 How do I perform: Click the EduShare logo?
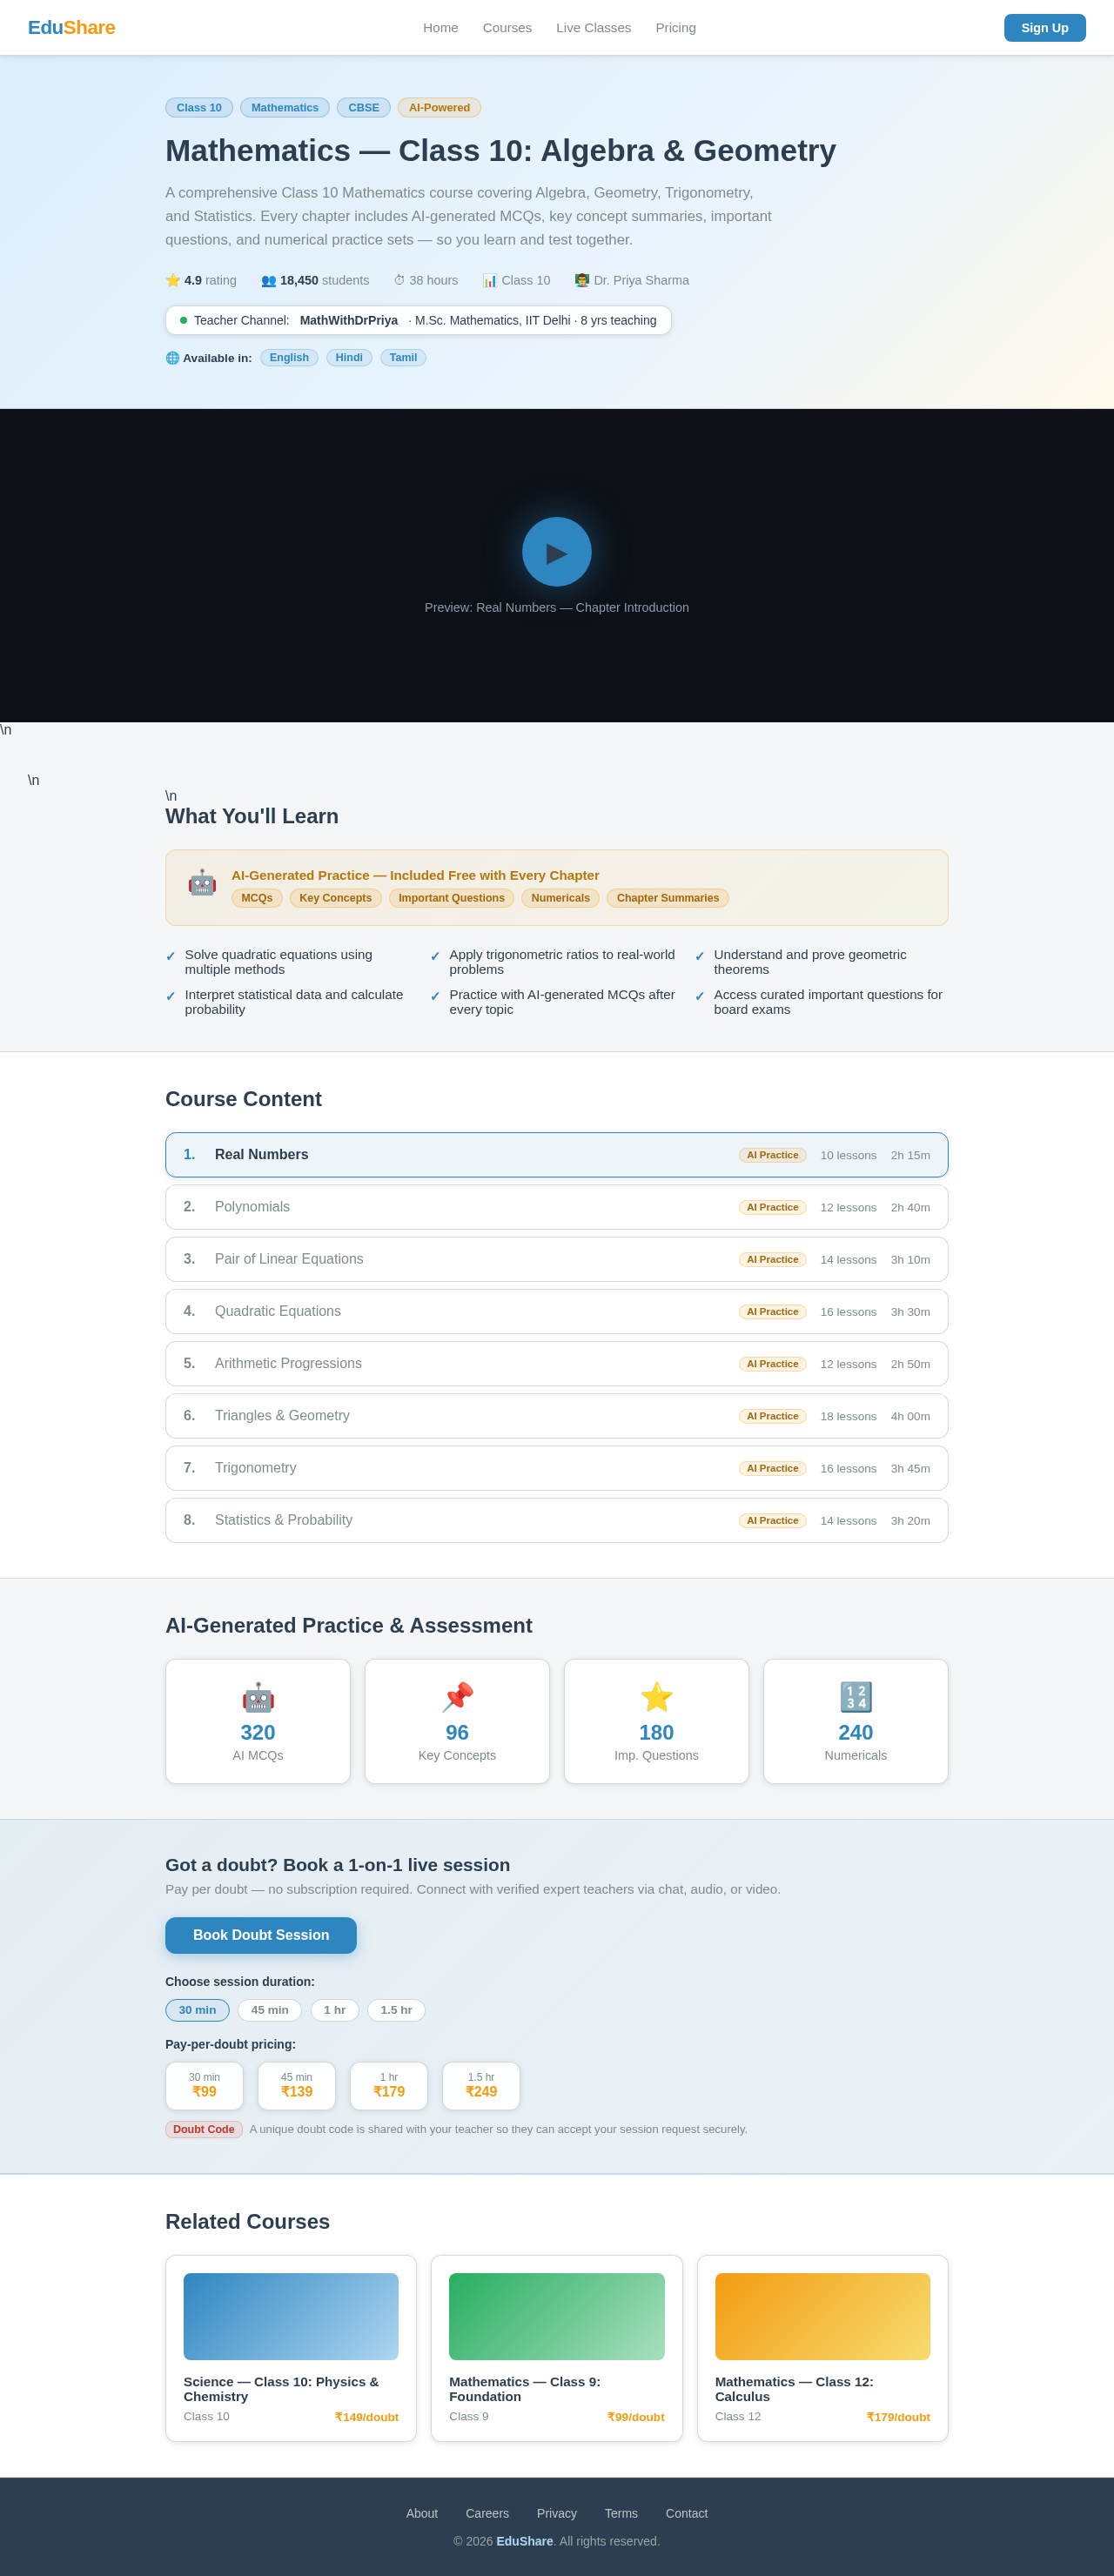[71, 28]
